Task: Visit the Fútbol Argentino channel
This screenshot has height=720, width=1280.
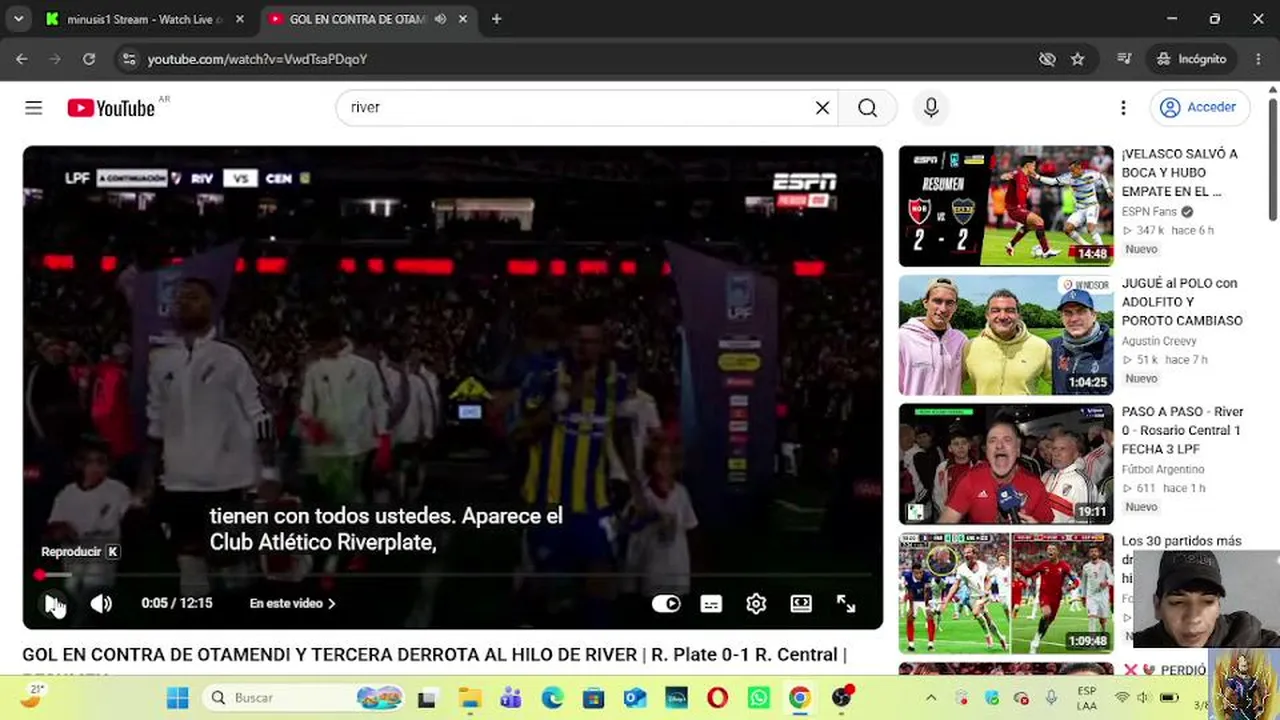Action: point(1163,469)
